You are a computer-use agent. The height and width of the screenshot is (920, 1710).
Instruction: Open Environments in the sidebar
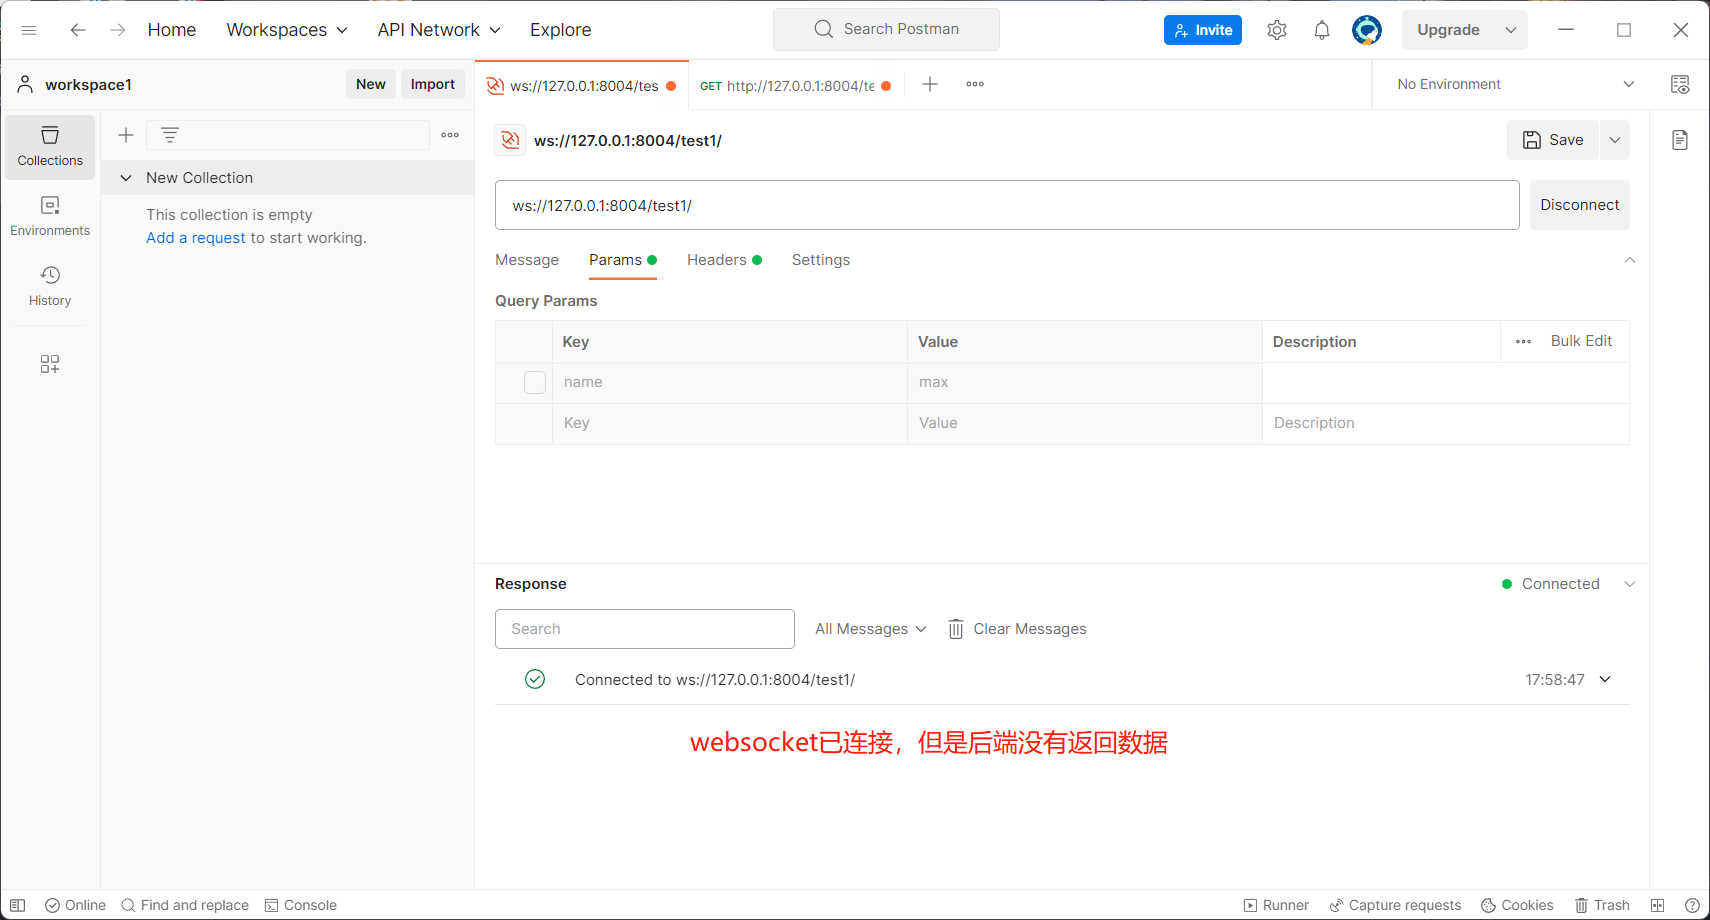pyautogui.click(x=50, y=217)
